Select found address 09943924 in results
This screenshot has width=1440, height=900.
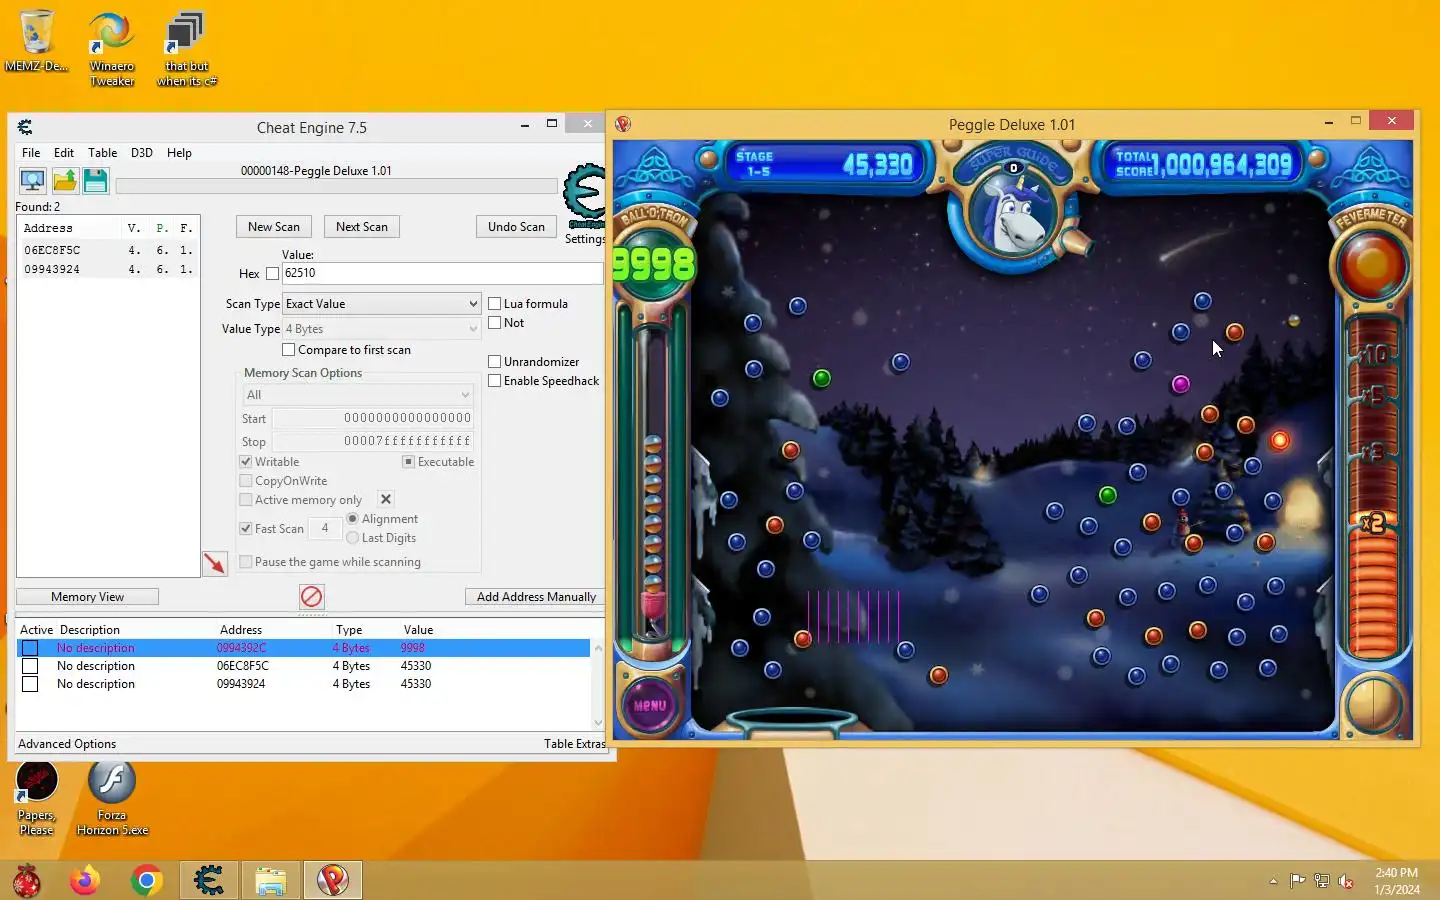point(52,269)
